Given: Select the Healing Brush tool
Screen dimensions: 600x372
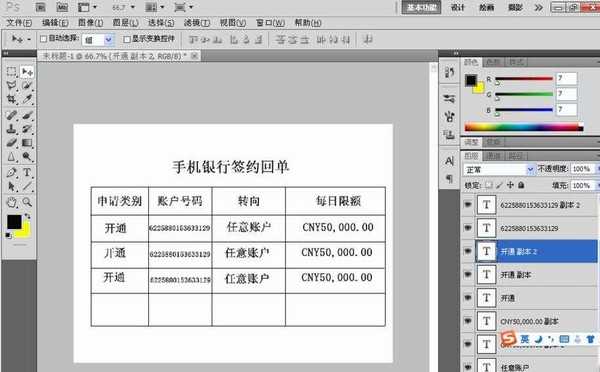Looking at the screenshot, I should (11, 115).
